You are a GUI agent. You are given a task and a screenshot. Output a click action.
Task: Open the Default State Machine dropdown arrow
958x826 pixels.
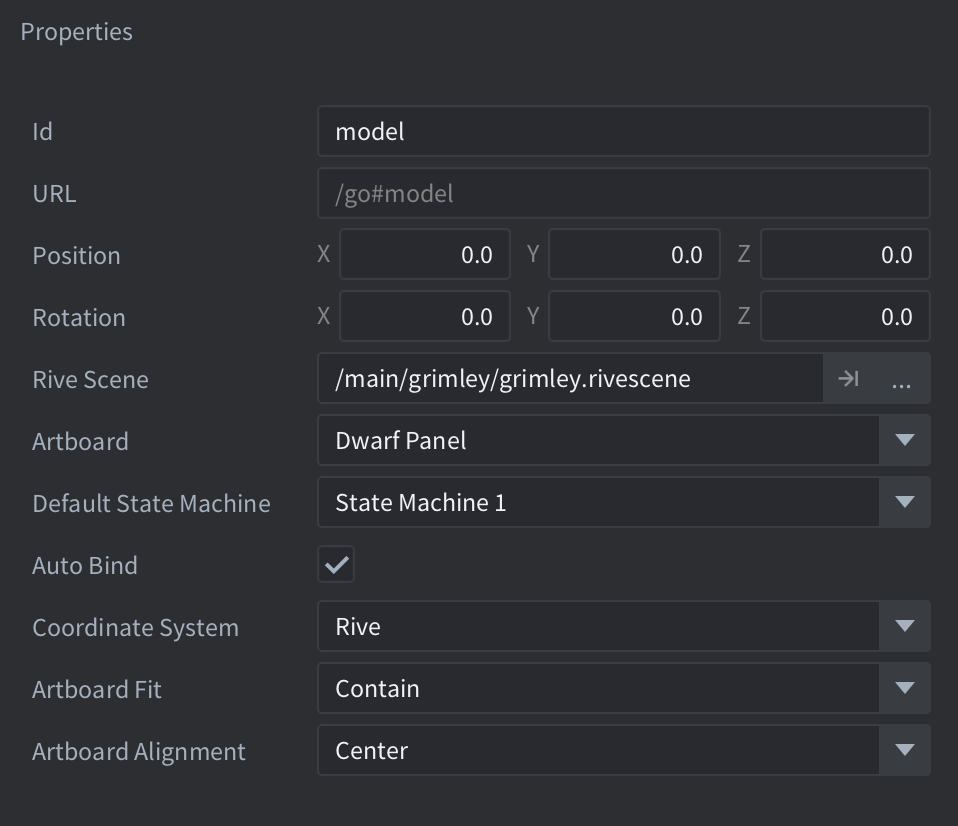(904, 503)
